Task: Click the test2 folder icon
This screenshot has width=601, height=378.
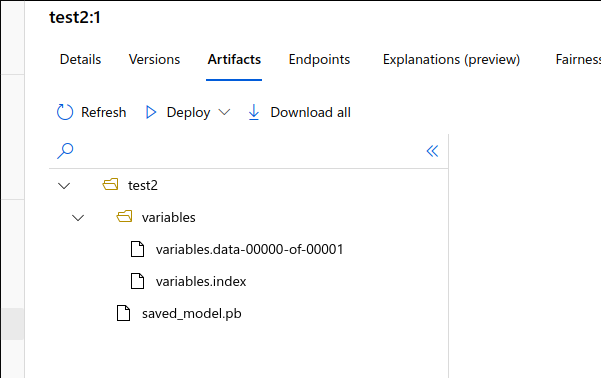Action: tap(110, 185)
